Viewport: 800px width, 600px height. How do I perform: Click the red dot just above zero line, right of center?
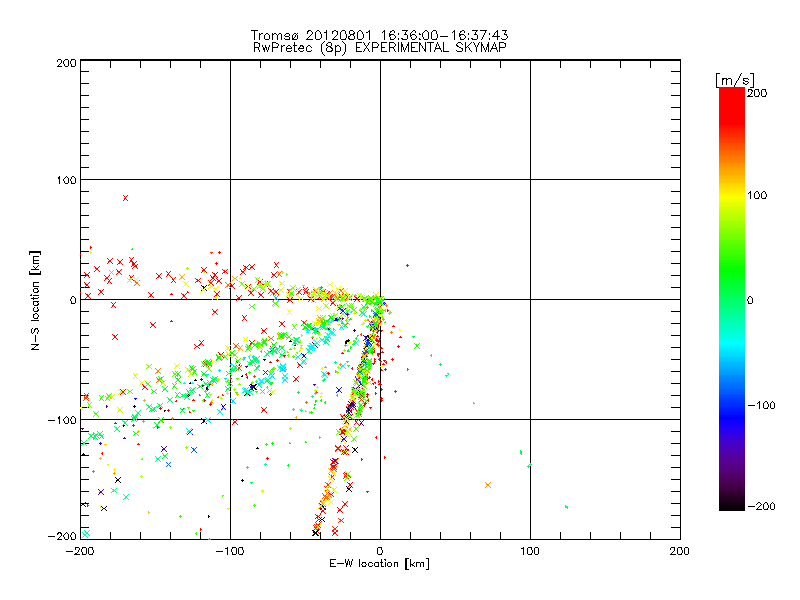(x=407, y=265)
